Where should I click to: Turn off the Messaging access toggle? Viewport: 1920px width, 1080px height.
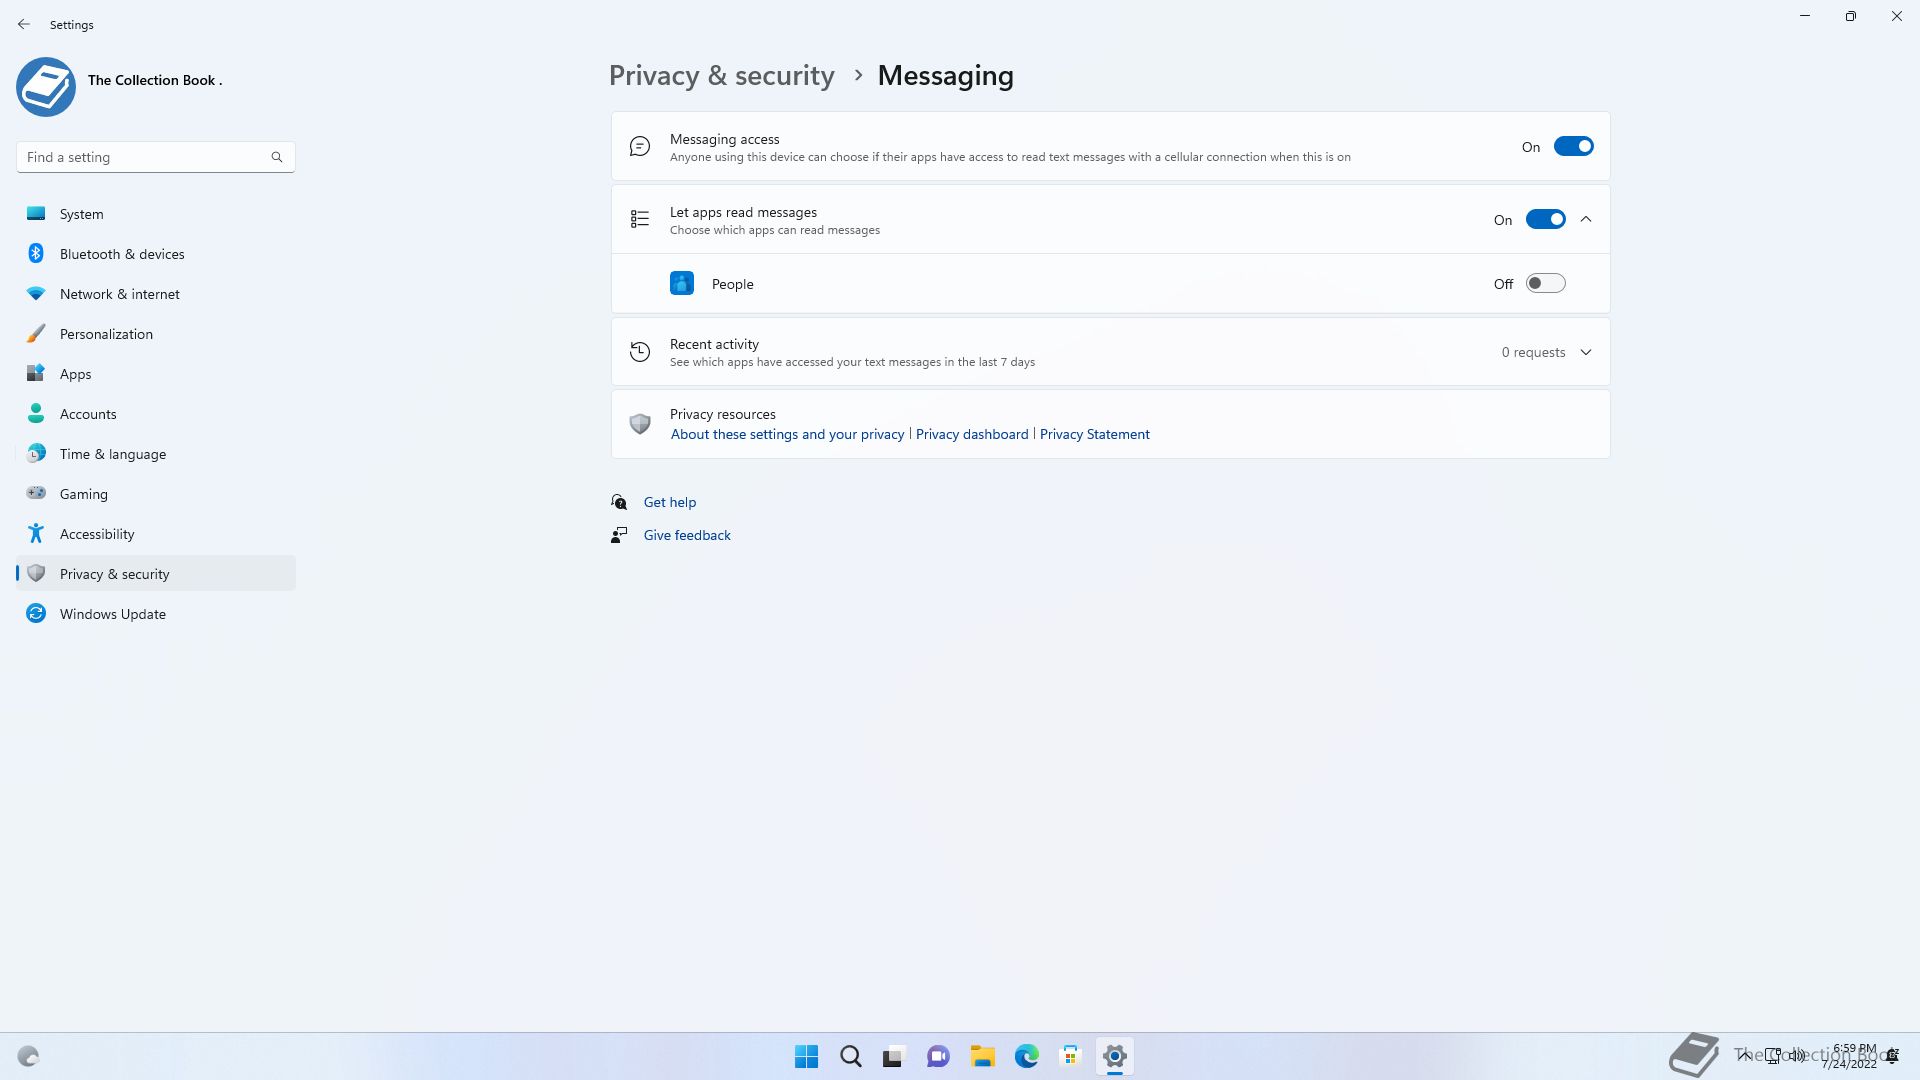1573,147
